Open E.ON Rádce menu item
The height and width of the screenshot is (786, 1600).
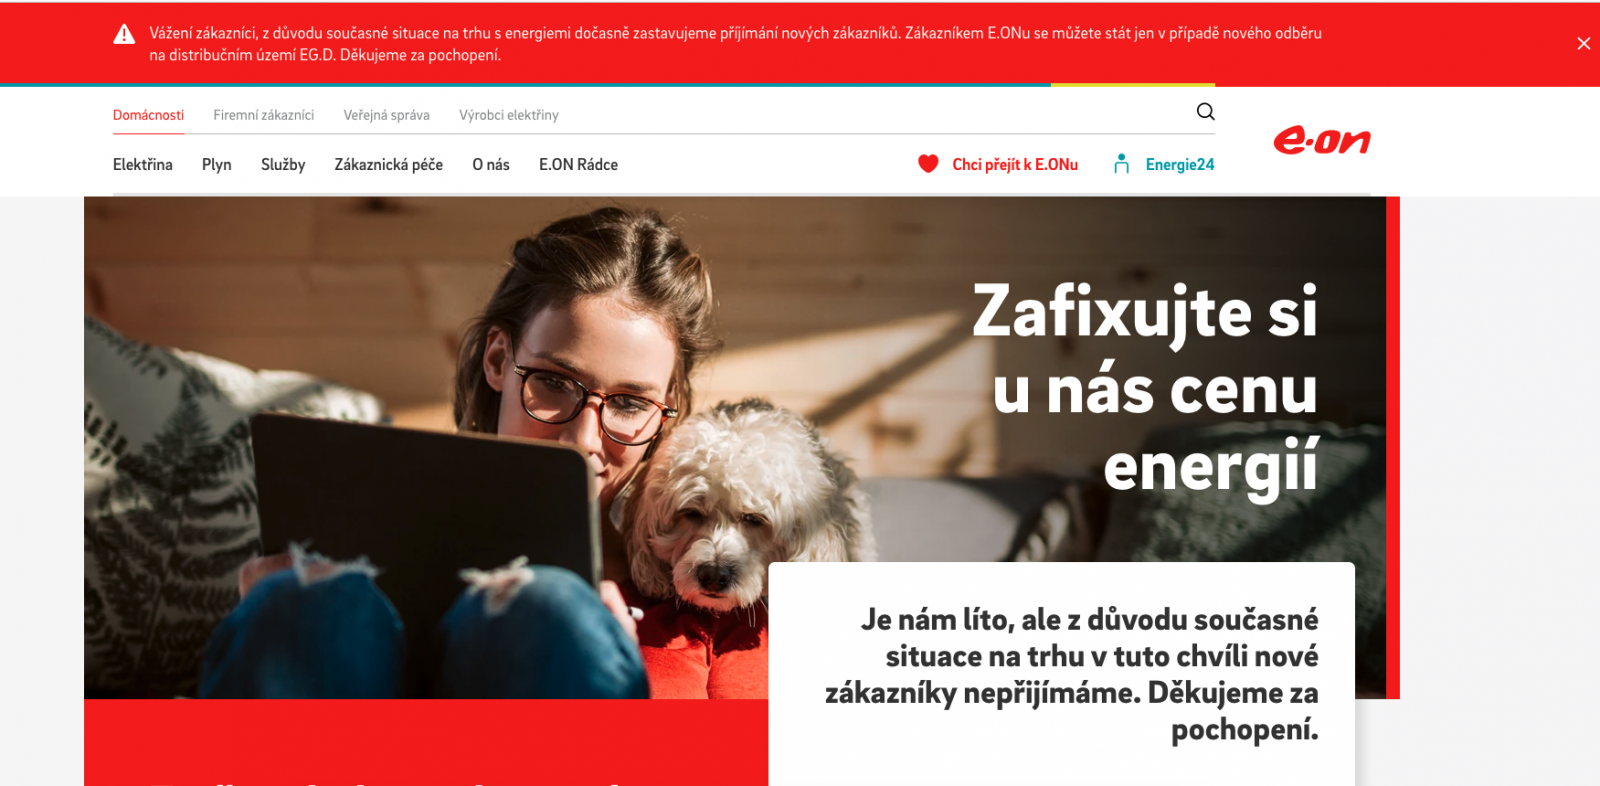tap(578, 164)
